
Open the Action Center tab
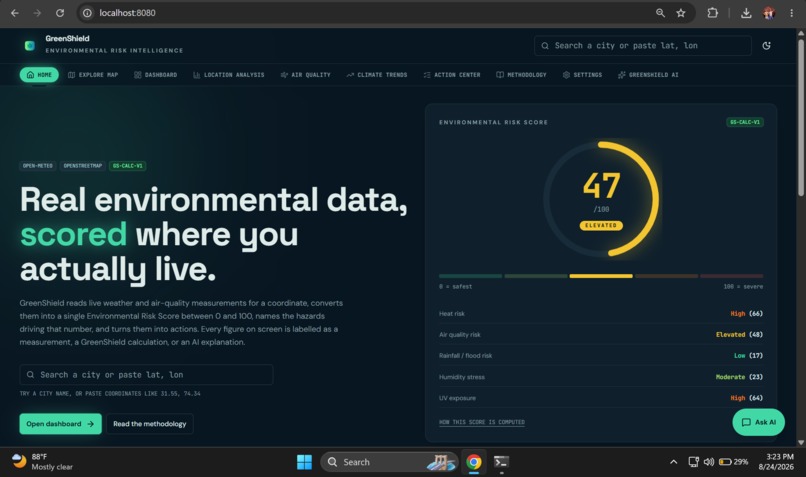tap(452, 75)
